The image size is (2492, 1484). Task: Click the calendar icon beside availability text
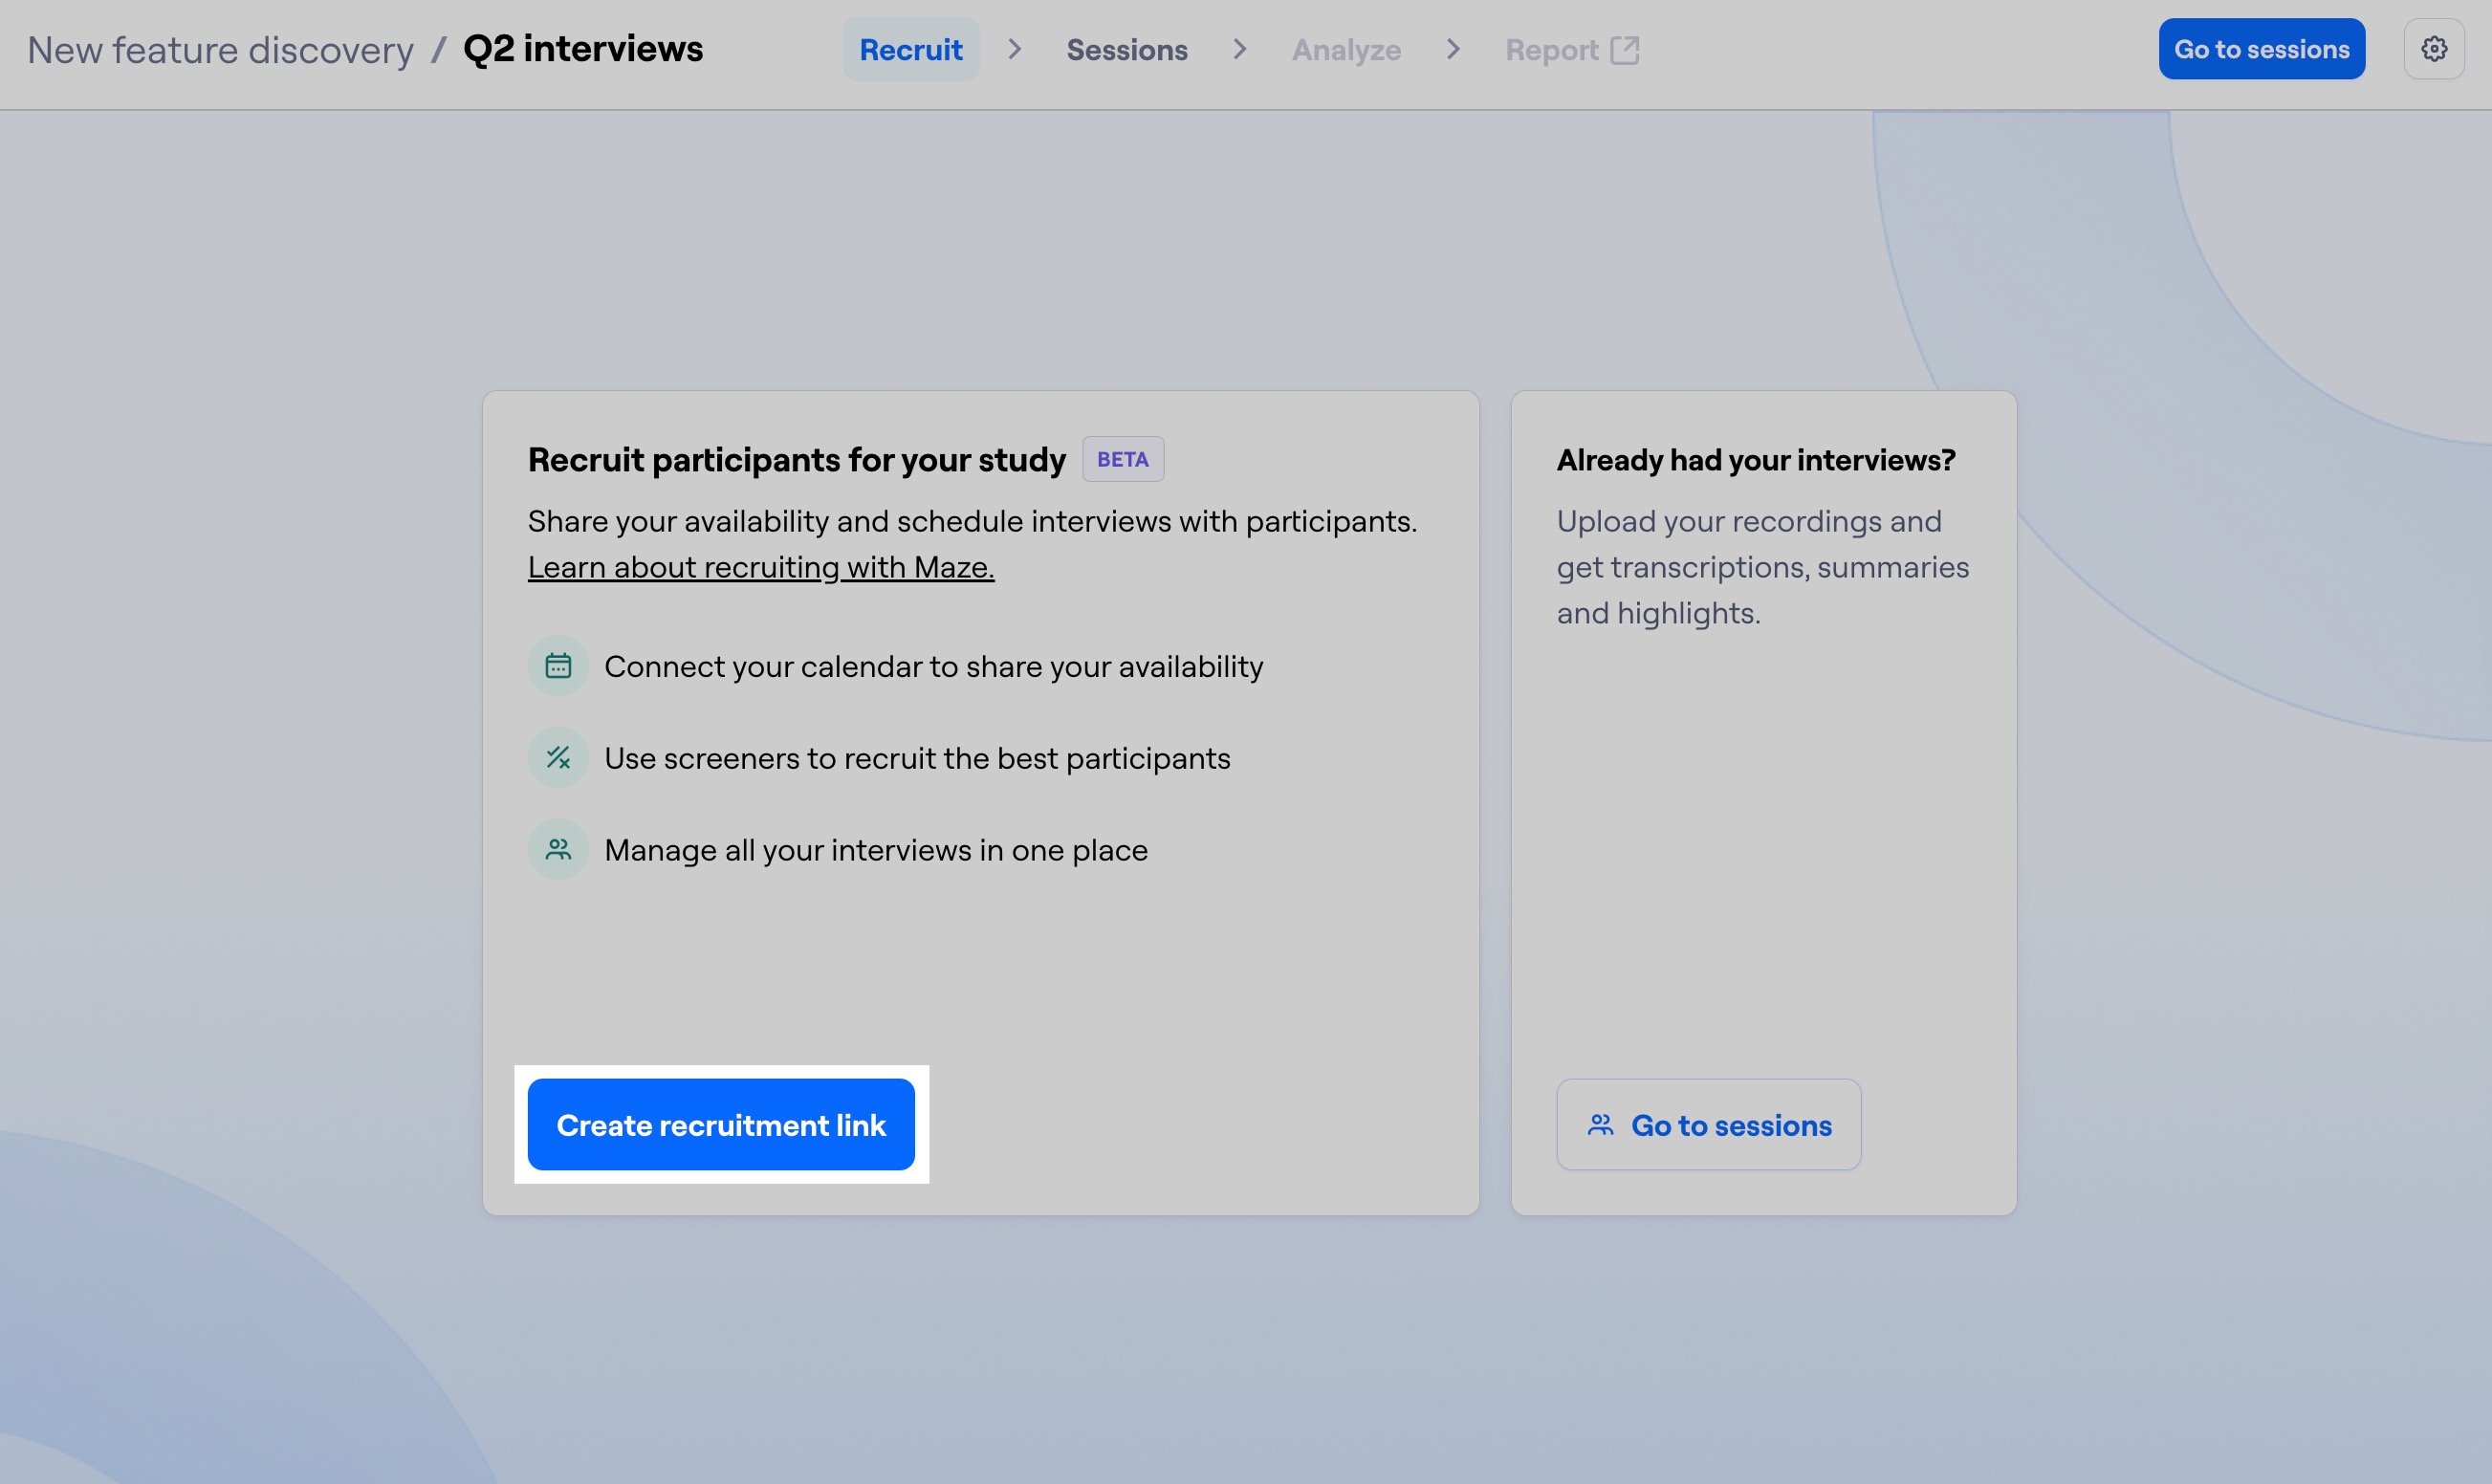coord(558,665)
